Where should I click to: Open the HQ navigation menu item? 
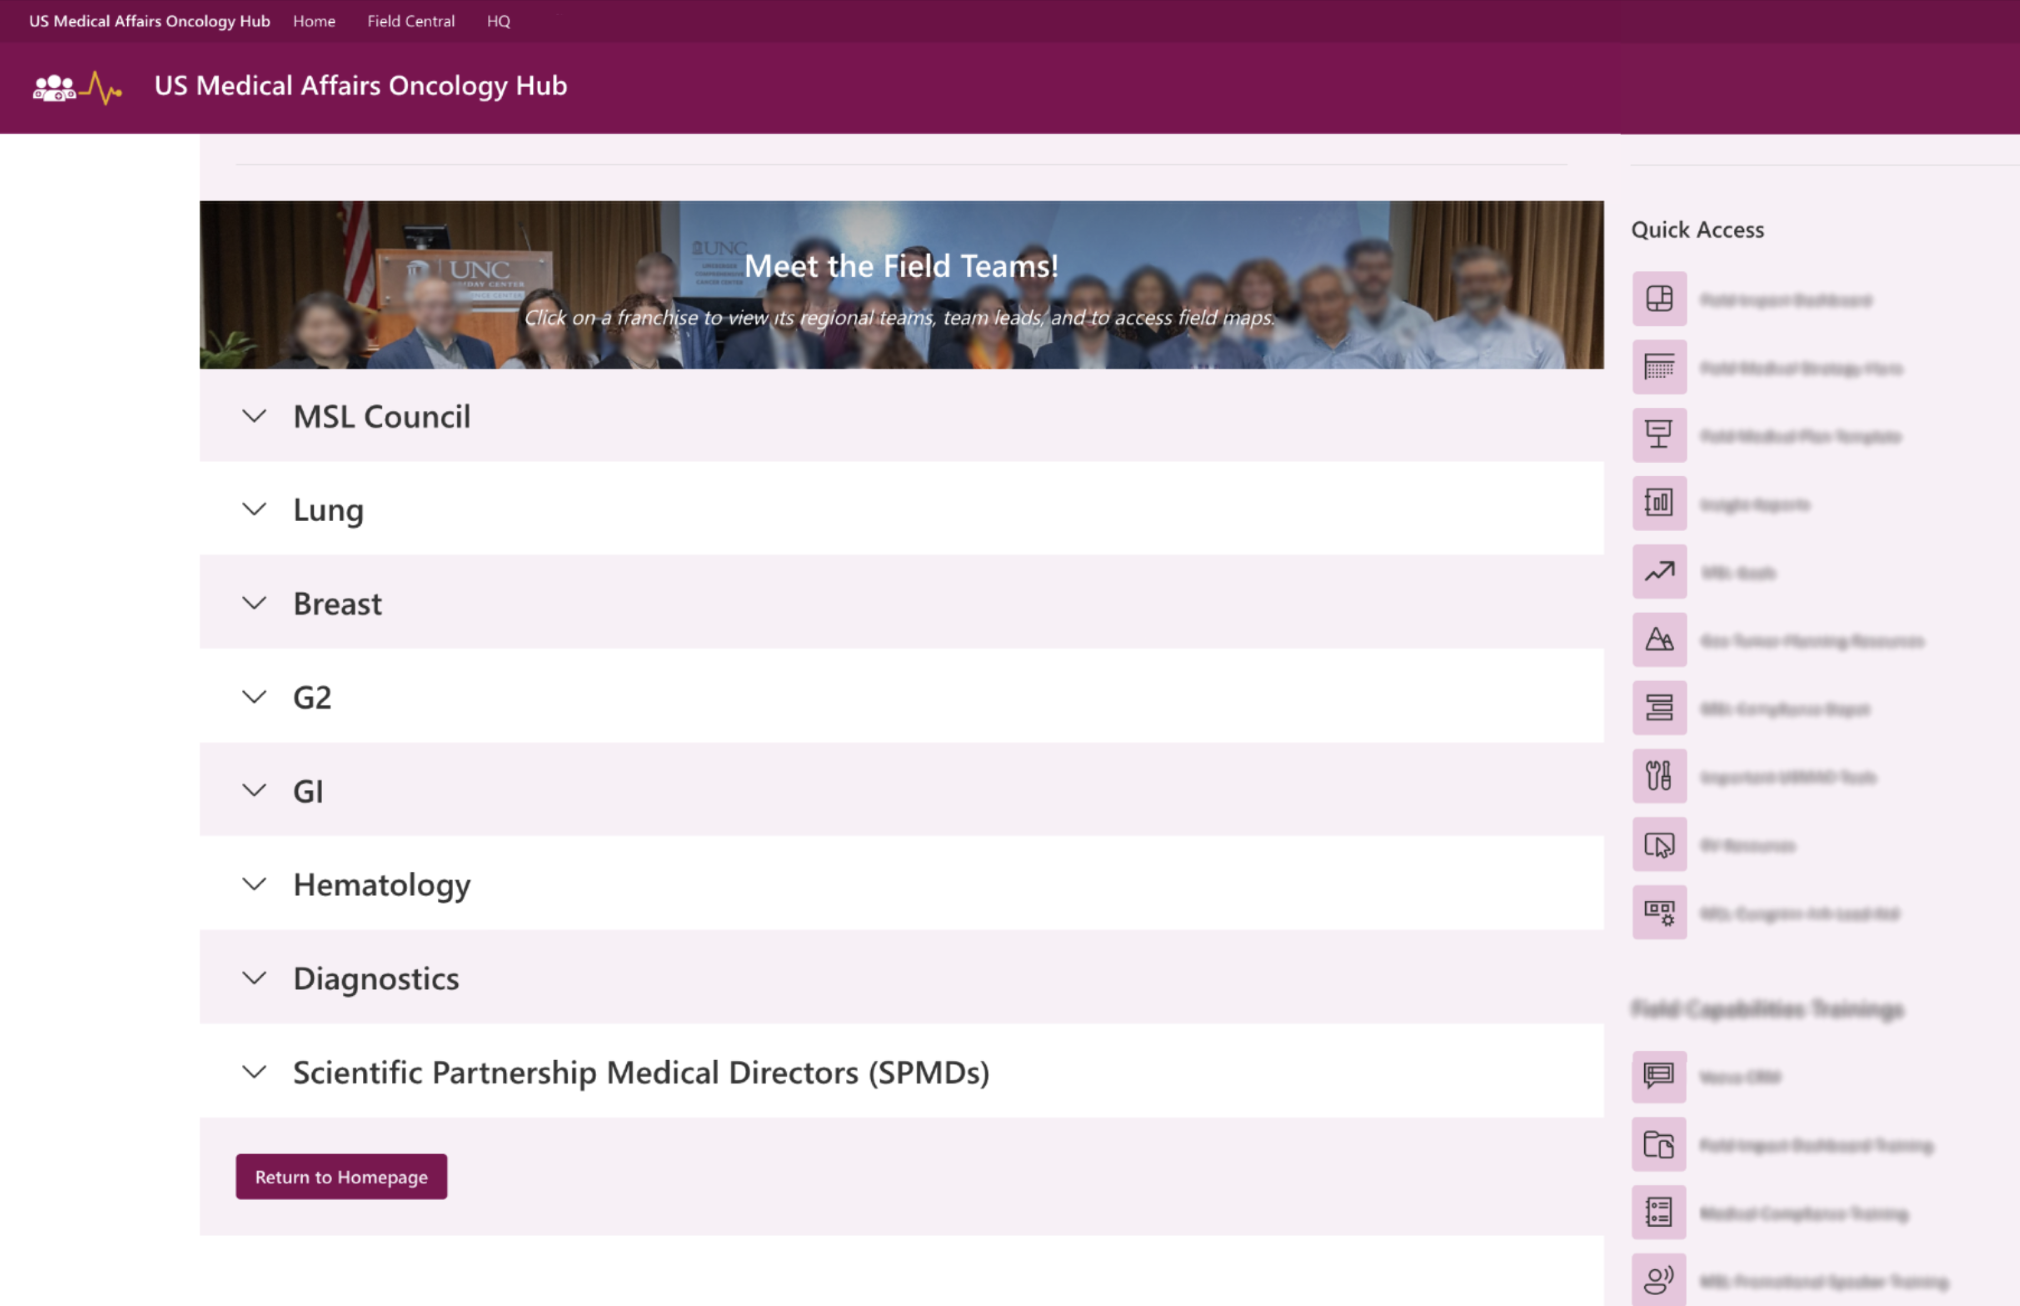point(498,21)
